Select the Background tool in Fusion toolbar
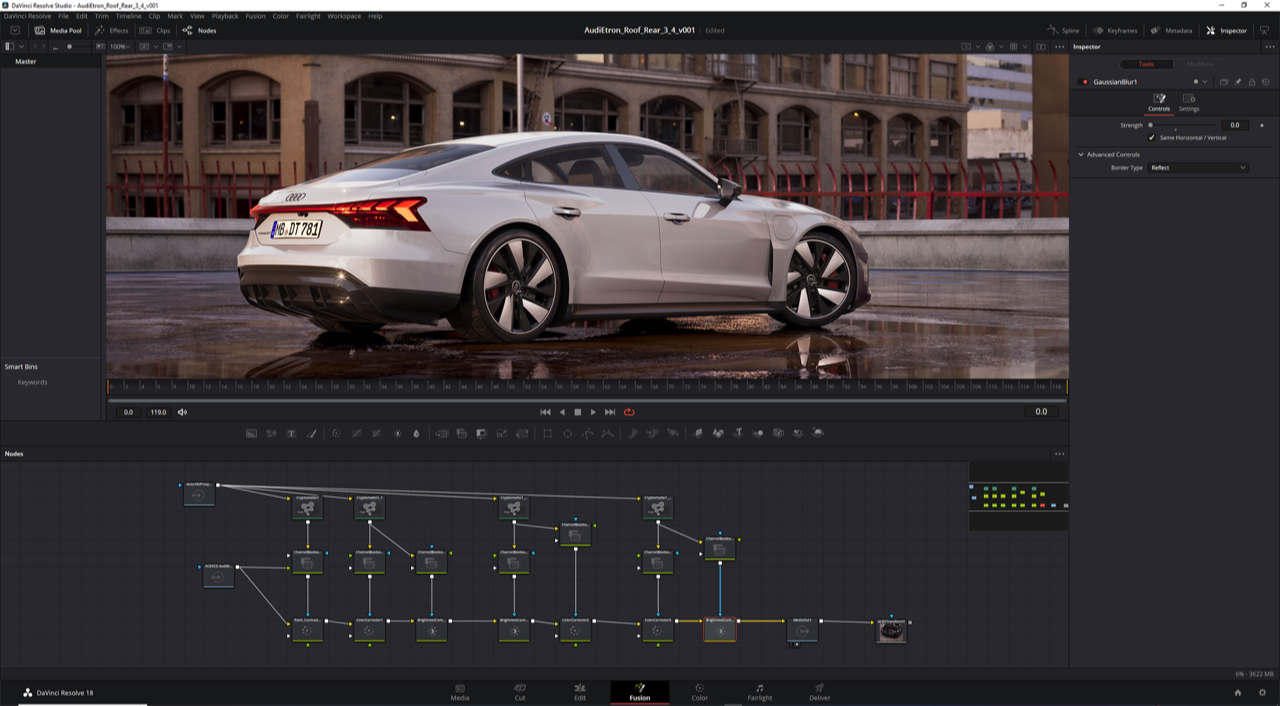 click(250, 433)
